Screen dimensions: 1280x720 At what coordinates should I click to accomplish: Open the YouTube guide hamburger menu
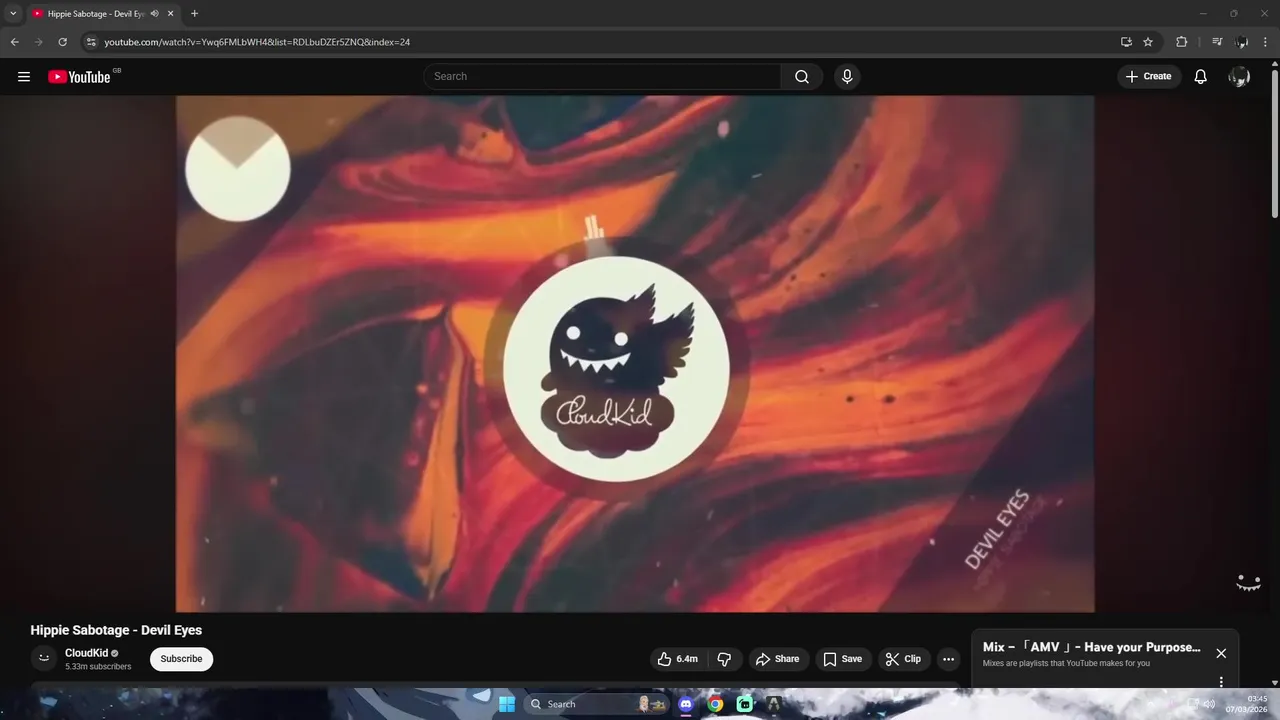[24, 77]
